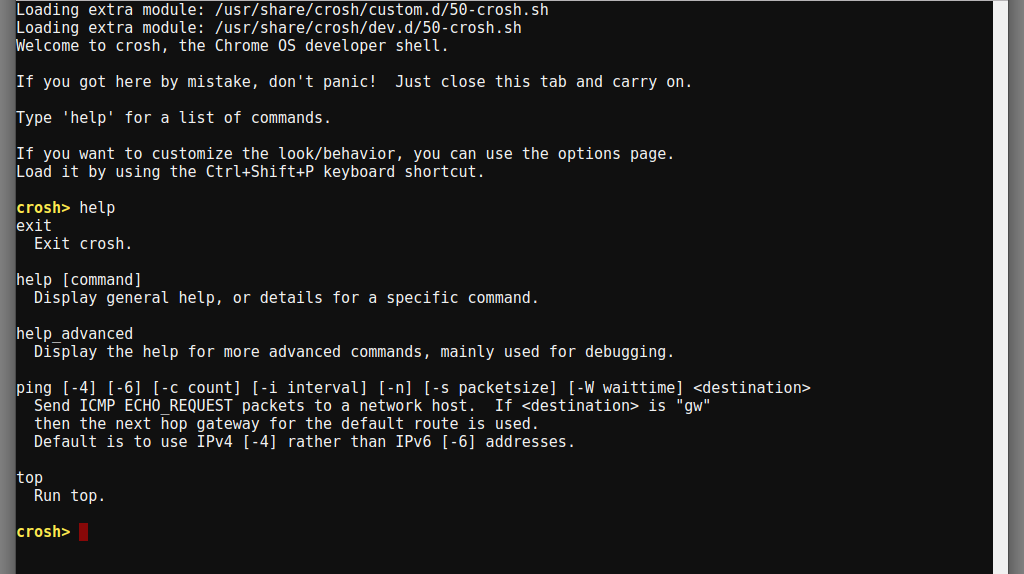Screen dimensions: 1024x574
Task: Click the 'exit' command name in the help list
Action: (34, 226)
